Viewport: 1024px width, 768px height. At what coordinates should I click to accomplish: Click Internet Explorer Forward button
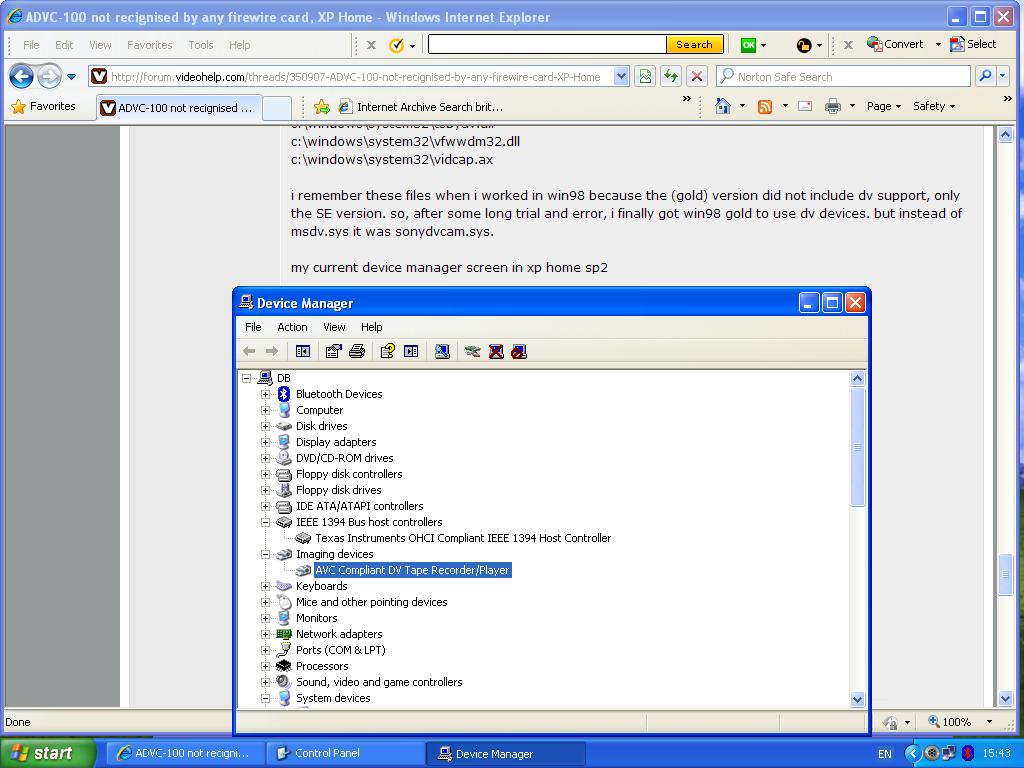coord(49,76)
